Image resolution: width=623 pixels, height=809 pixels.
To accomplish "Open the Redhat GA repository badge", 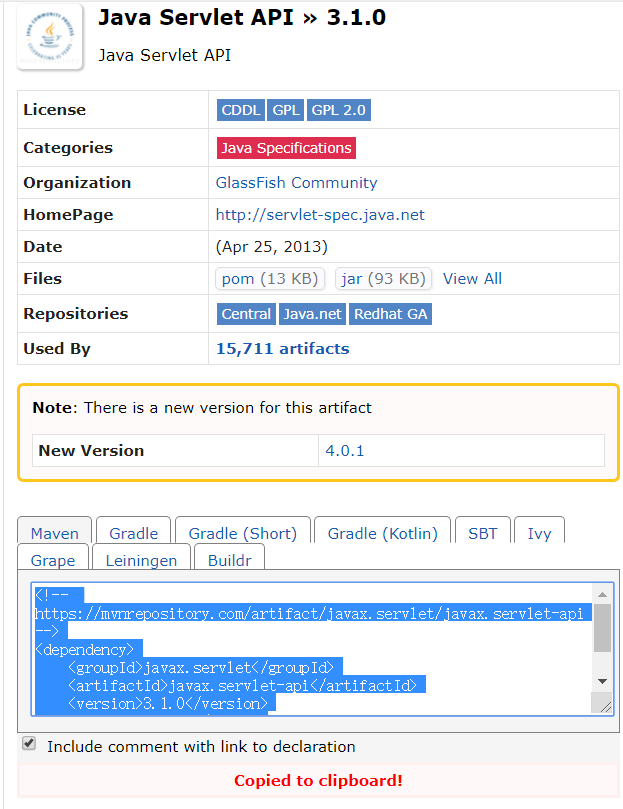I will click(390, 314).
